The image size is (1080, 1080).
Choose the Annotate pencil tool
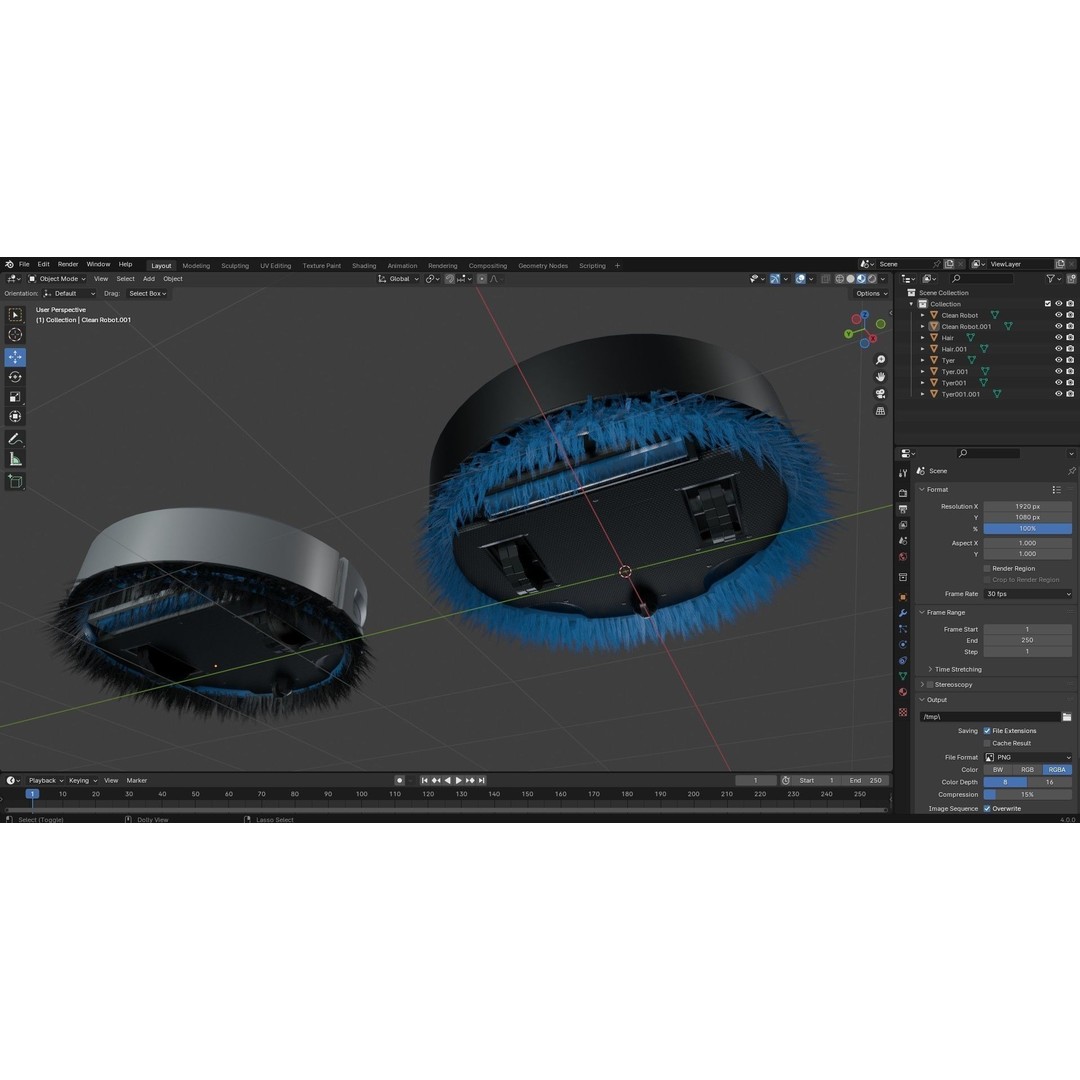15,439
